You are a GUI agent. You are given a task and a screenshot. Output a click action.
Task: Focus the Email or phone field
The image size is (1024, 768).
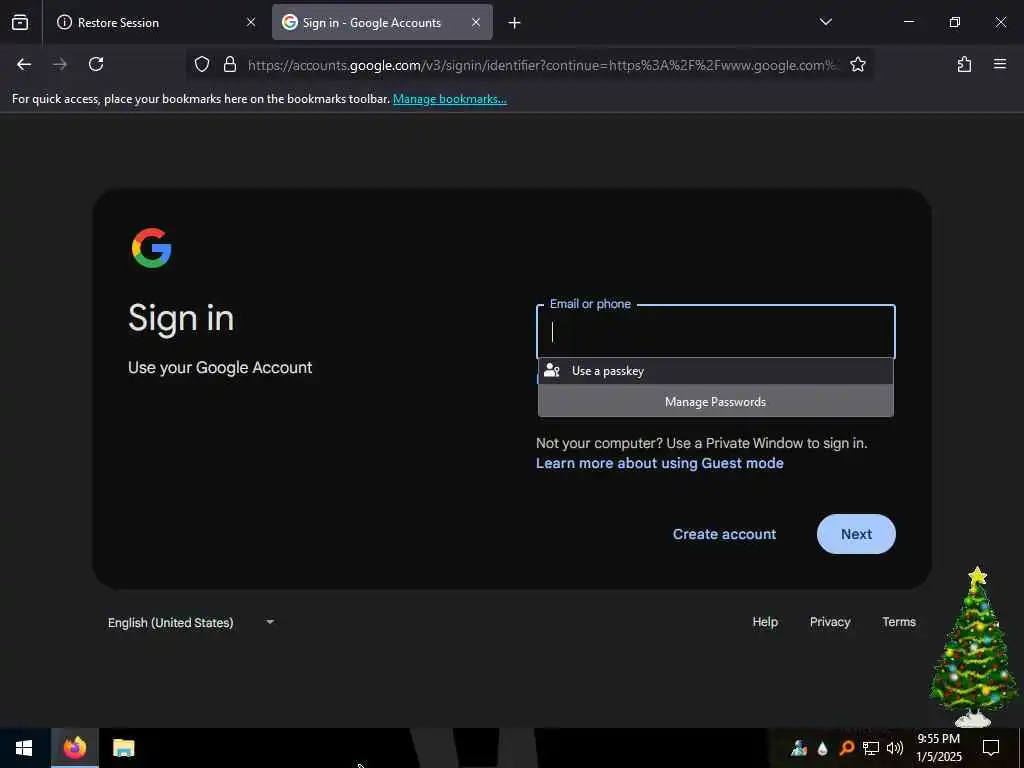tap(715, 332)
